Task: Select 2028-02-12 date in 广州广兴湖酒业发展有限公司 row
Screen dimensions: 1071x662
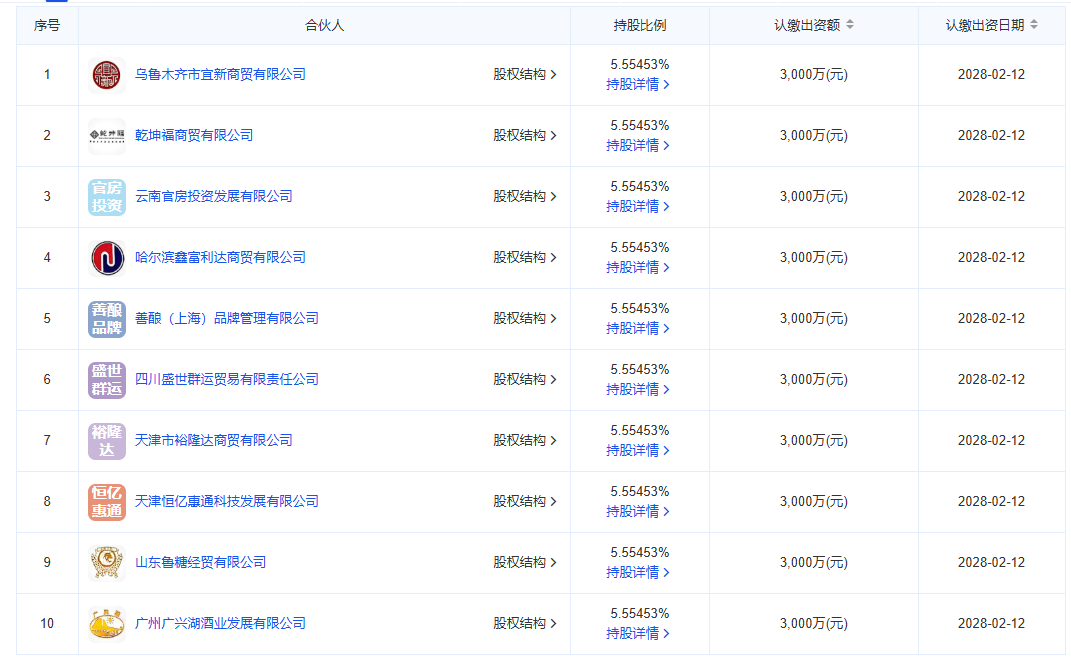Action: 991,623
